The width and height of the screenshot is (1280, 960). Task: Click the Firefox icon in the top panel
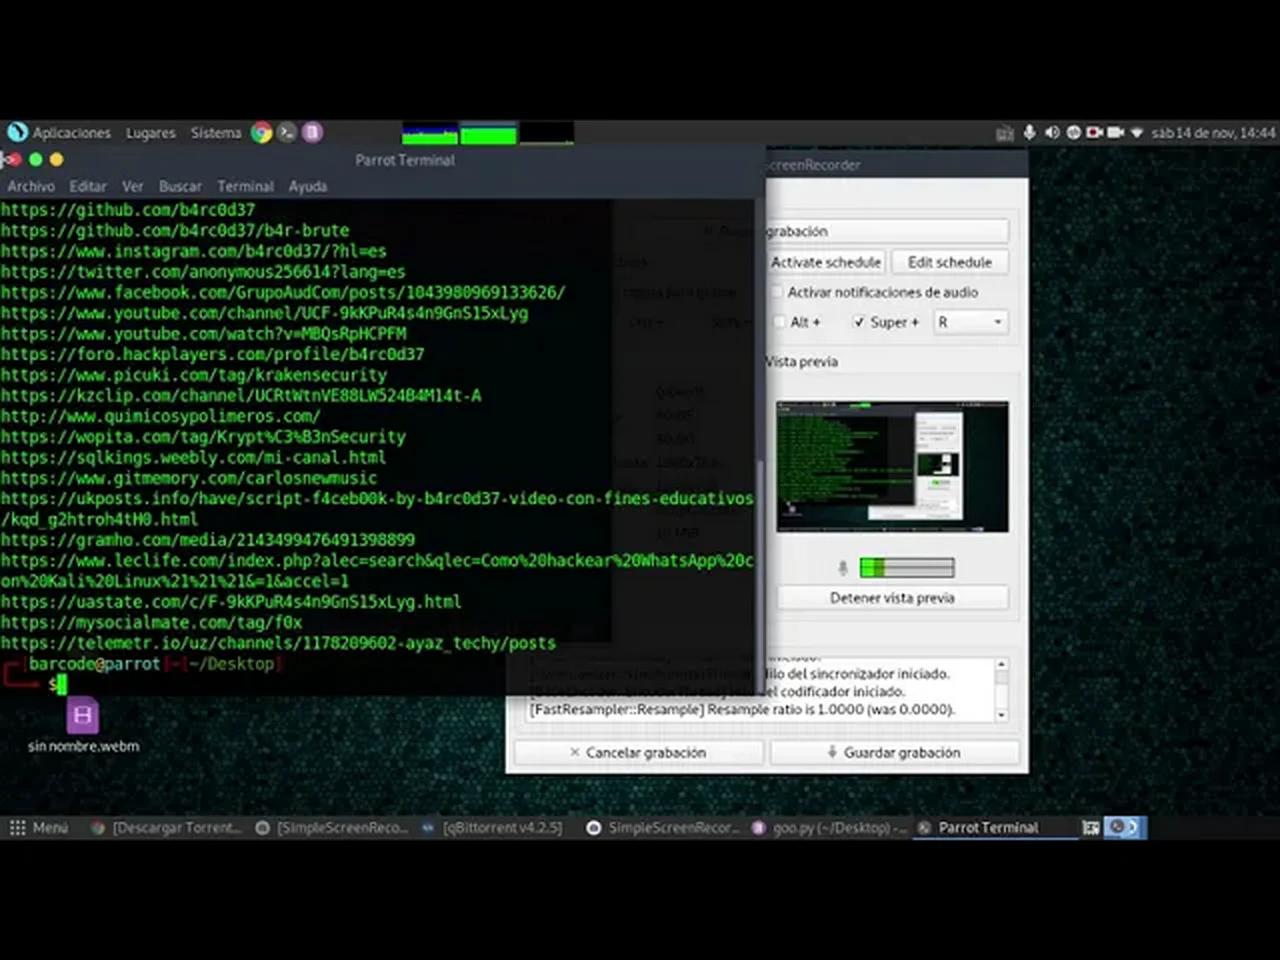click(261, 132)
